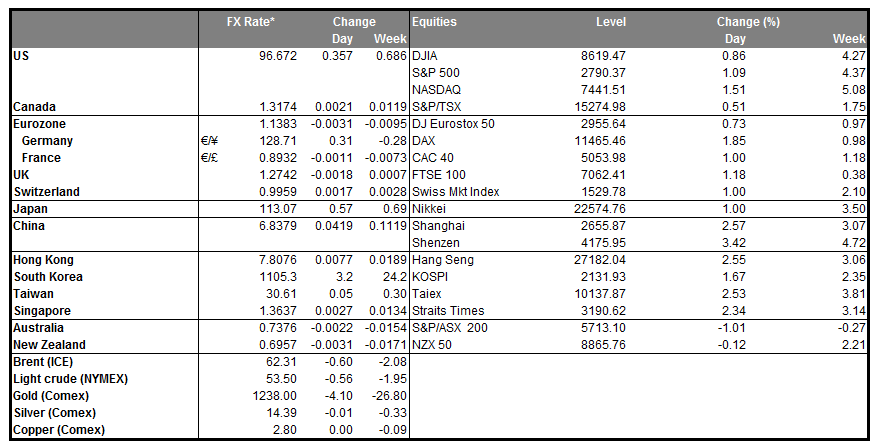Viewport: 879px width, 444px height.
Task: Select the Hang Seng level 27182.04
Action: click(594, 259)
